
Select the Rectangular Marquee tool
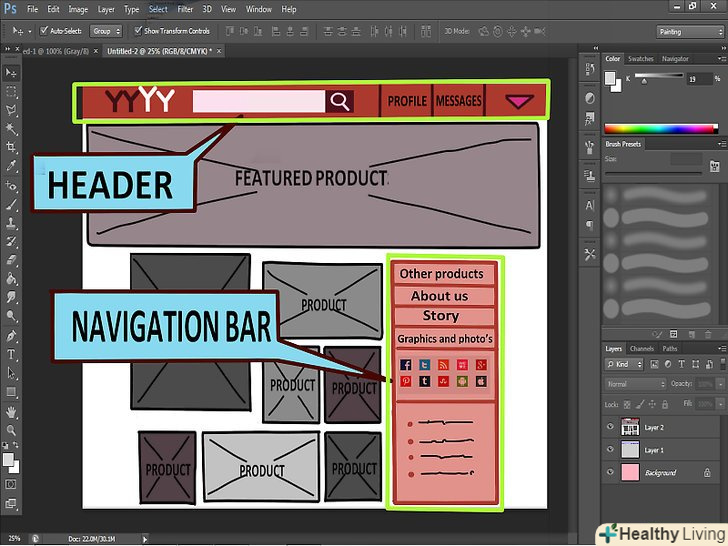click(x=12, y=92)
